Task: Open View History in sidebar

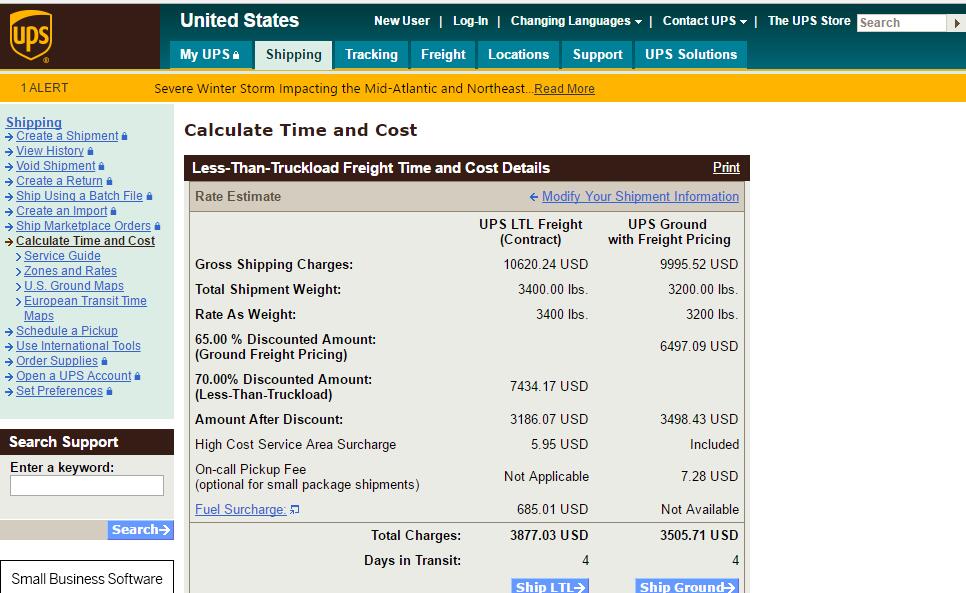Action: (x=50, y=151)
